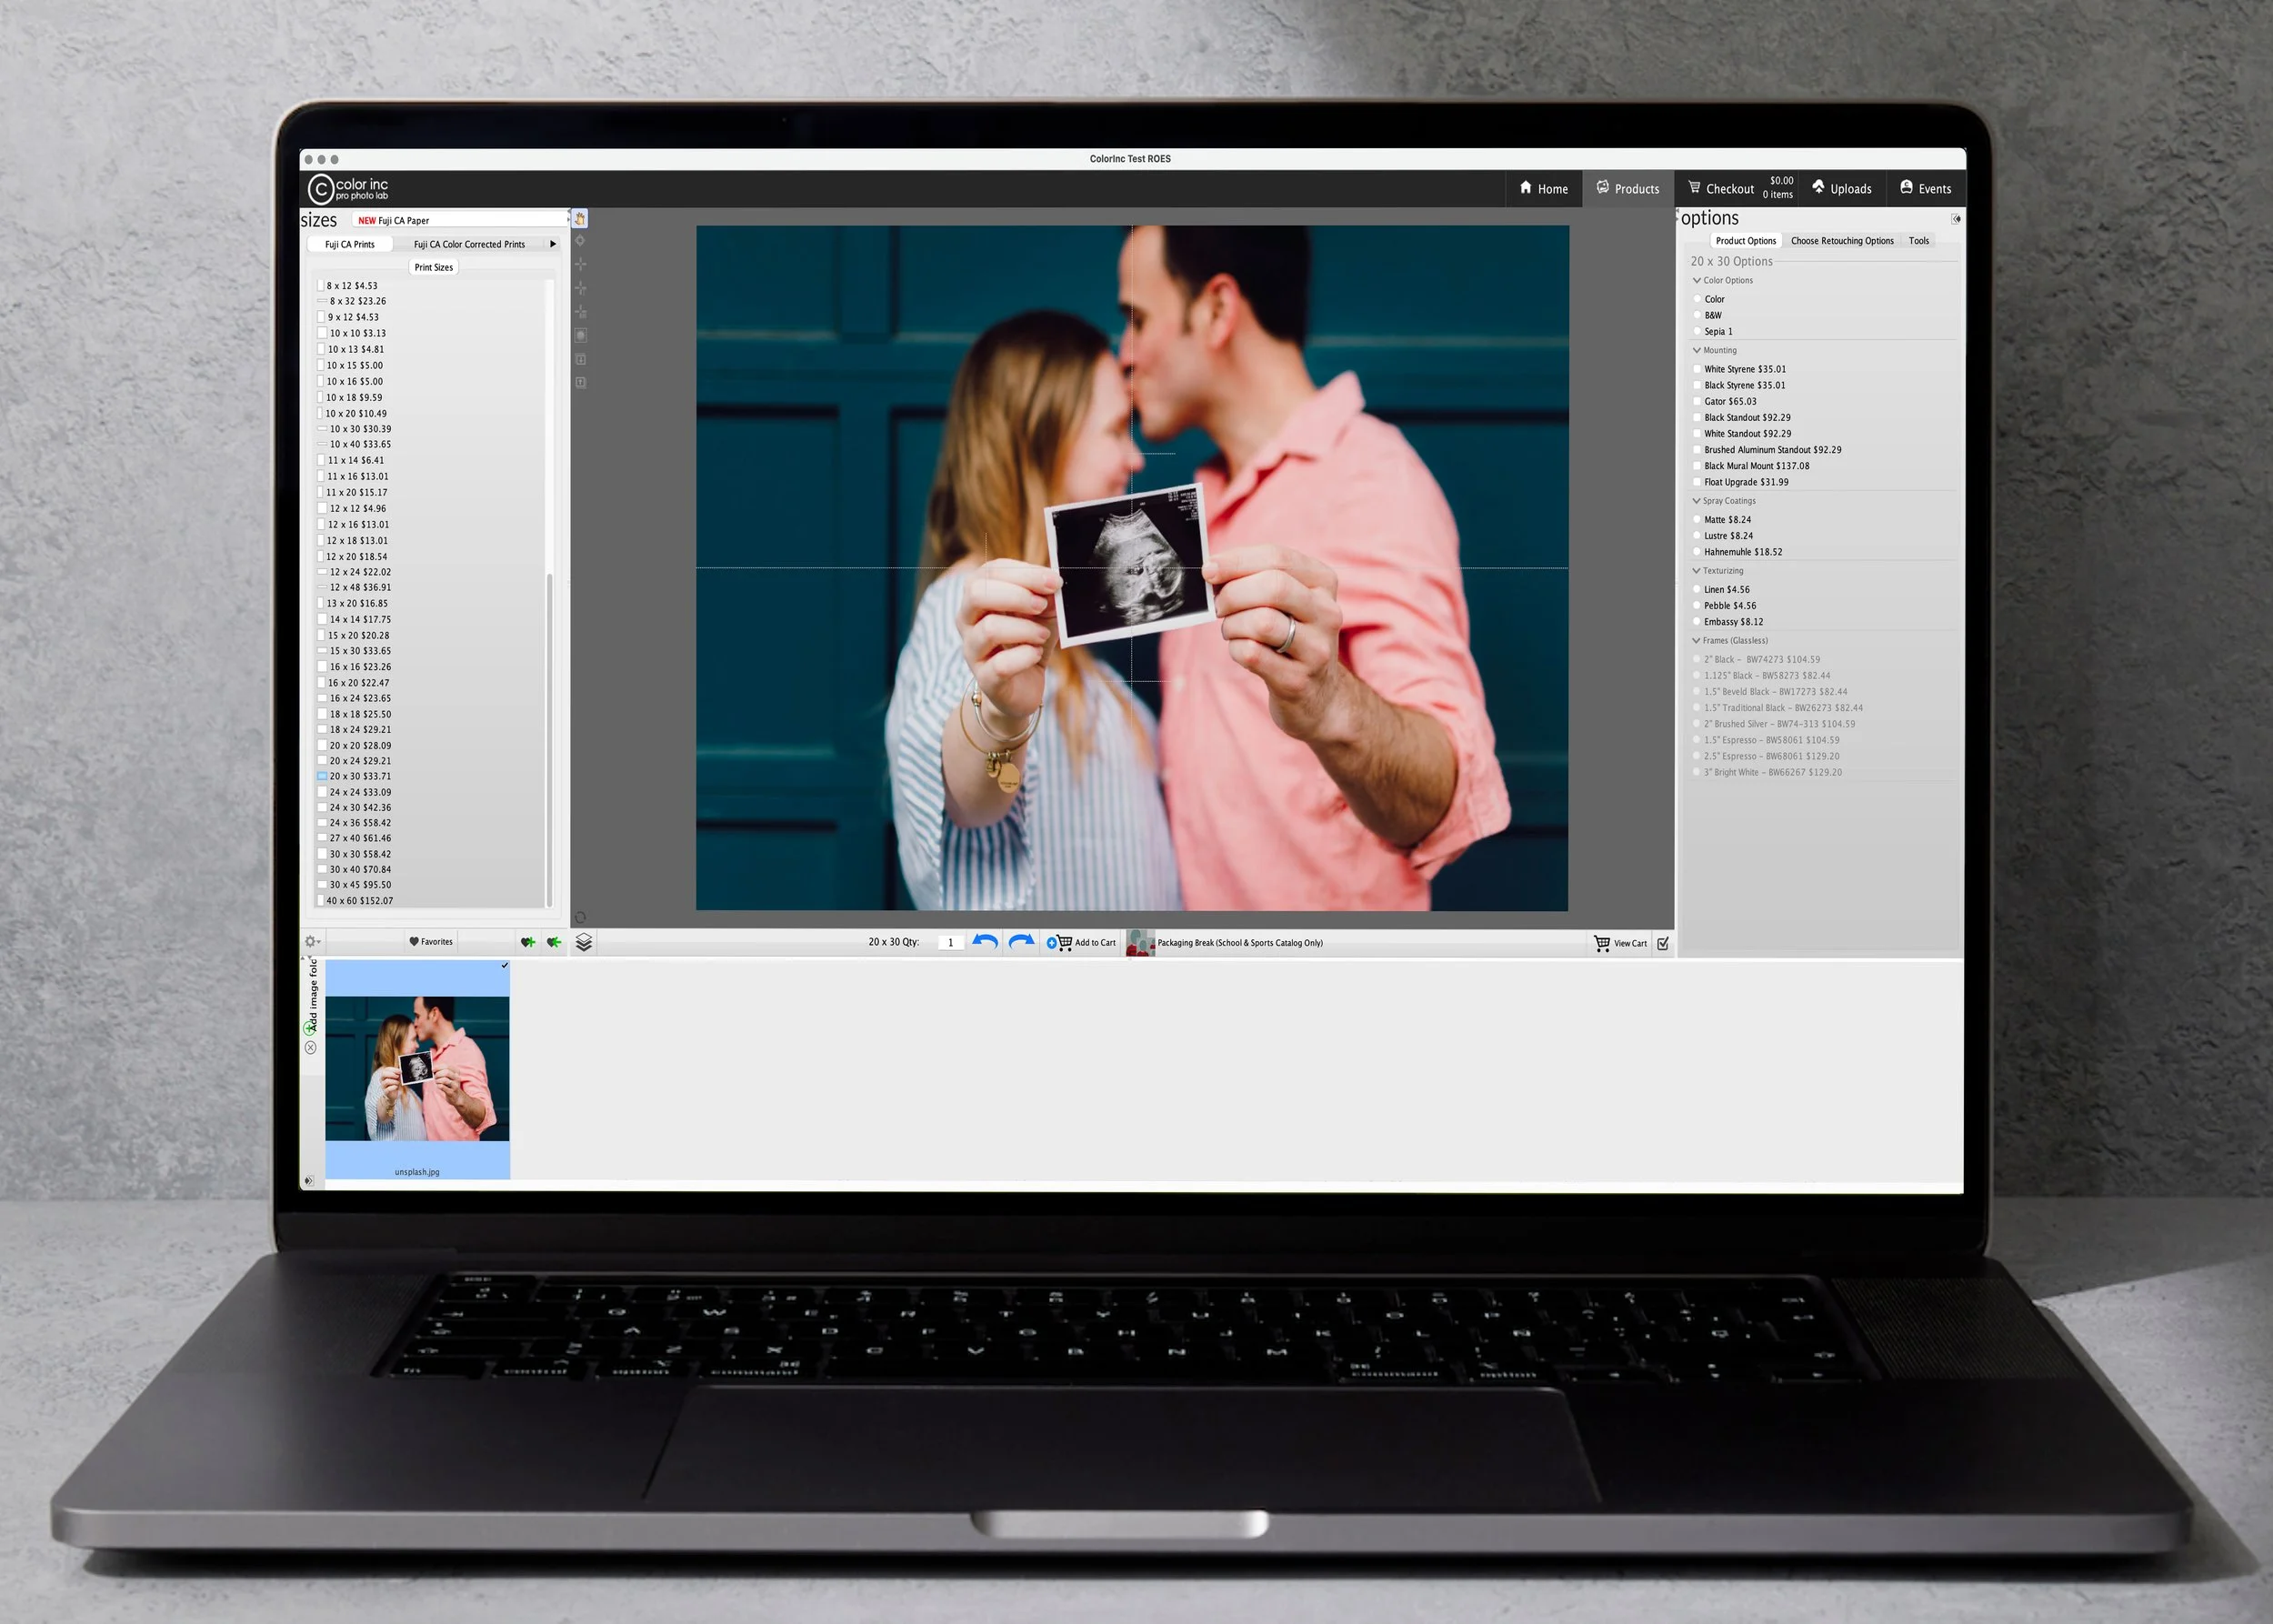The height and width of the screenshot is (1624, 2273).
Task: Click the blue redo arrow
Action: 1021,942
